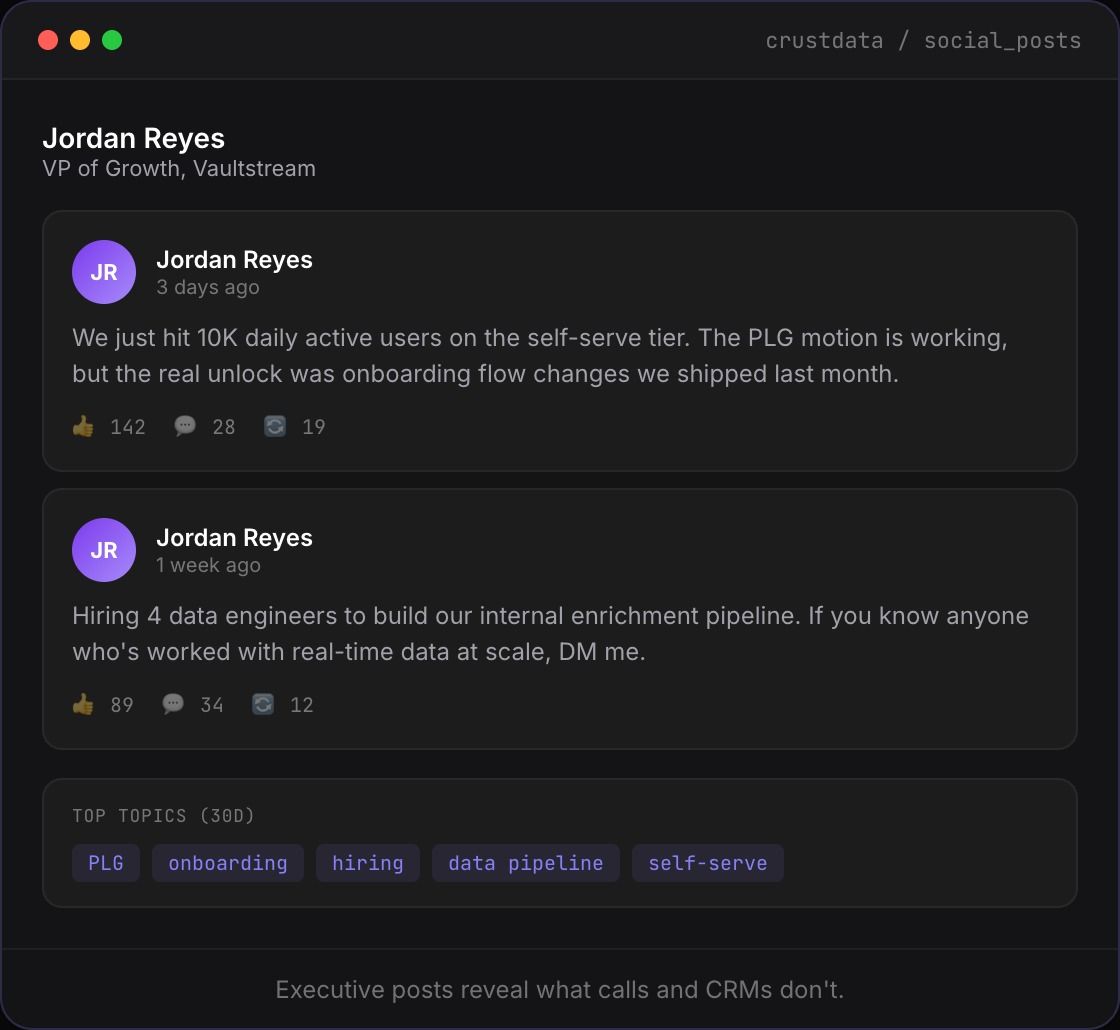Click the 'VP of Growth, Vaultstream' subtitle
Viewport: 1120px width, 1030px height.
(x=179, y=169)
